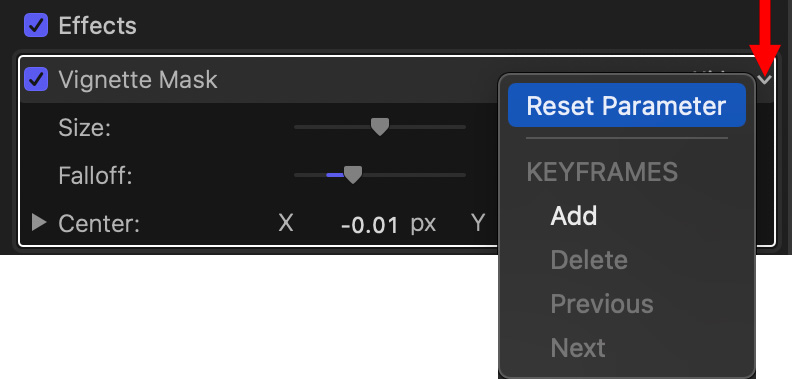Expand the Center parameter disclosure triangle
Image resolution: width=792 pixels, height=380 pixels.
[38, 222]
